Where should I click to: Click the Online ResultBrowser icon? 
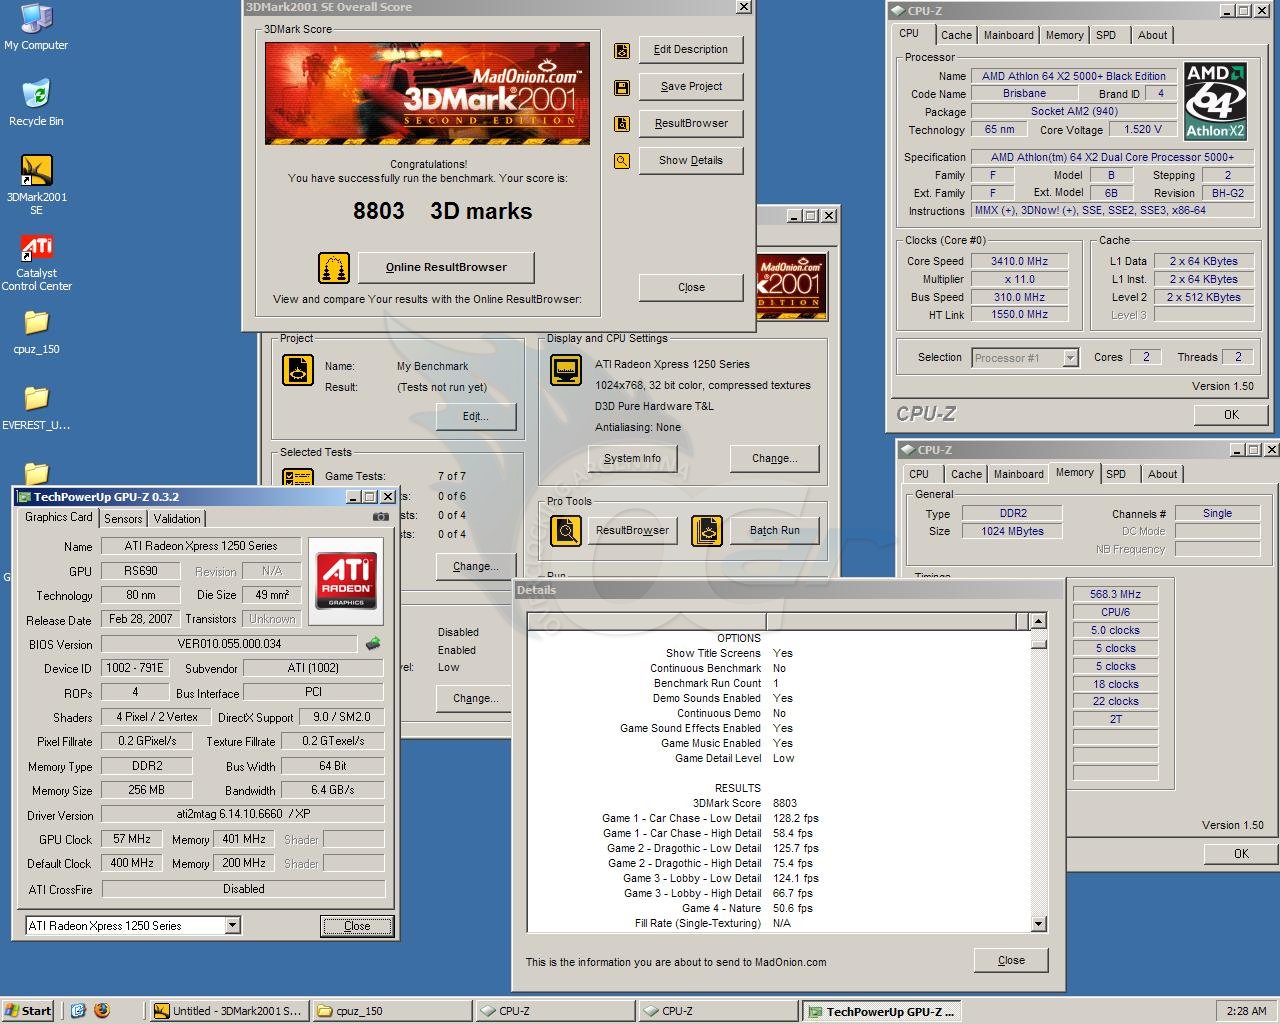334,268
